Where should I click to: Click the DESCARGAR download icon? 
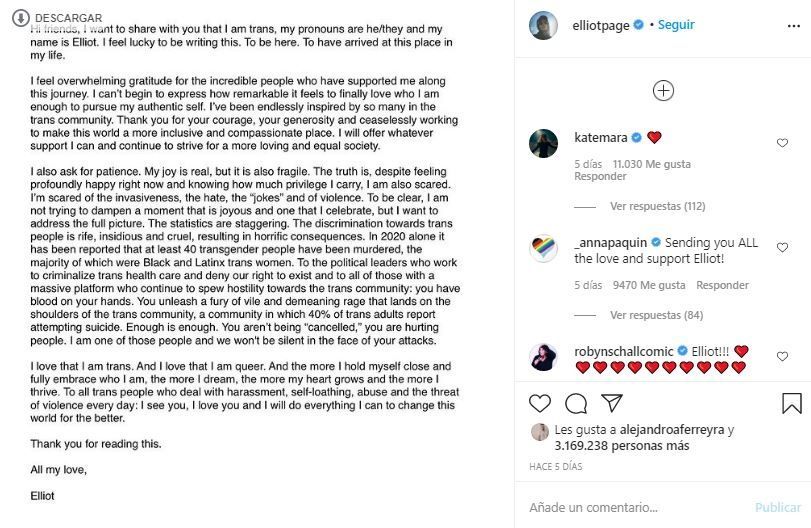pyautogui.click(x=20, y=18)
